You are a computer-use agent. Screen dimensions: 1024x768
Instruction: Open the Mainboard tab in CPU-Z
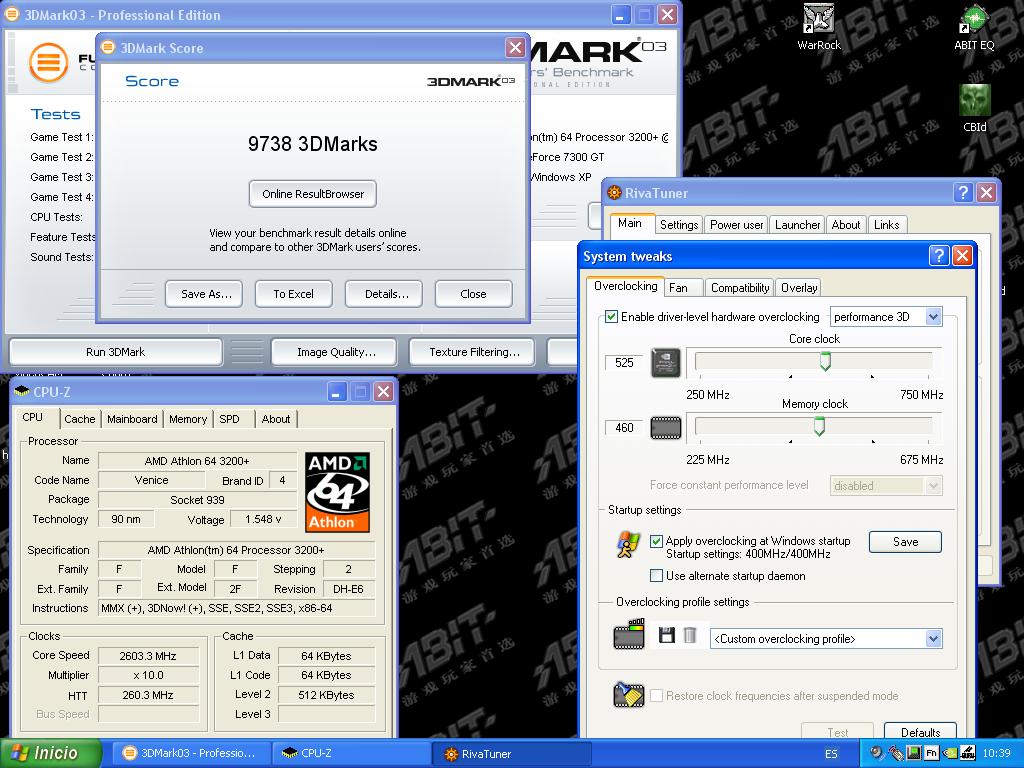pyautogui.click(x=132, y=419)
